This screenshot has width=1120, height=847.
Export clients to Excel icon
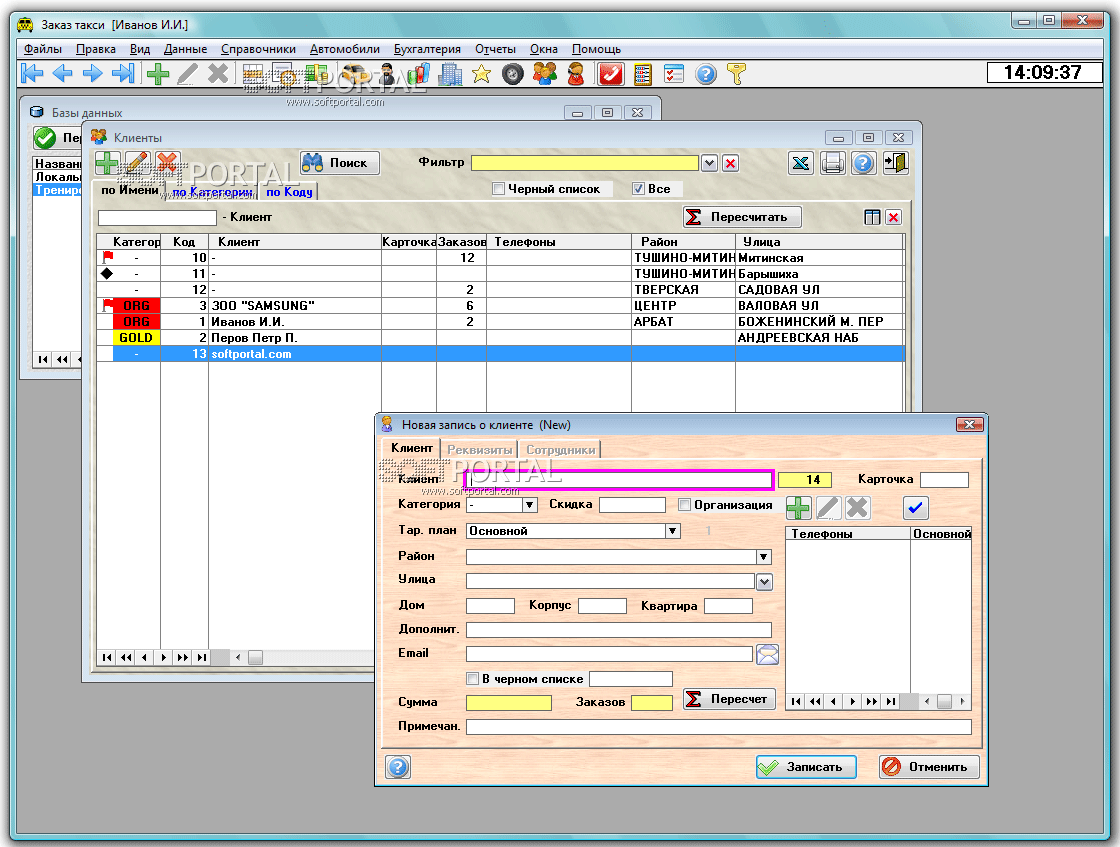click(x=801, y=163)
